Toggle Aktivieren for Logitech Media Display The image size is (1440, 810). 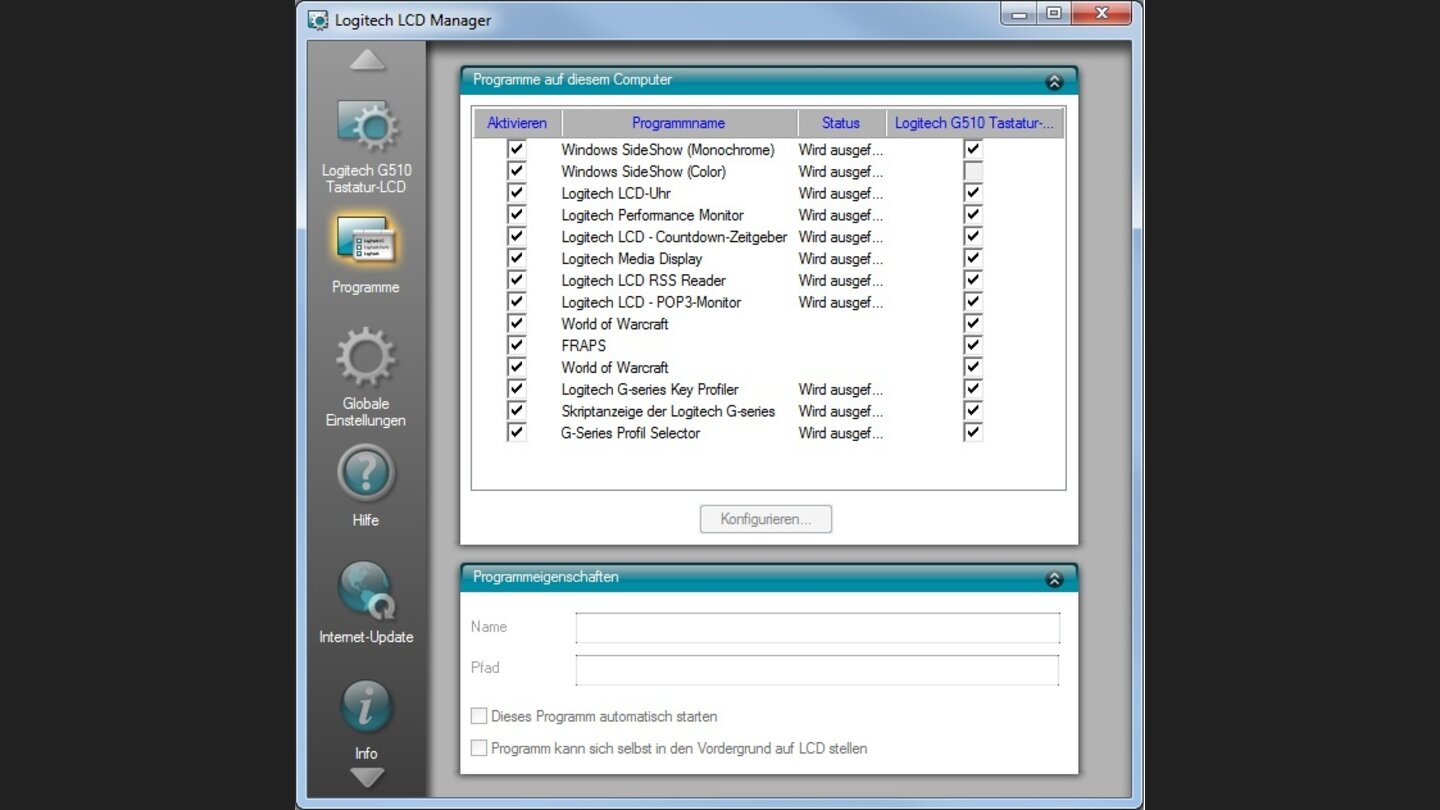516,258
